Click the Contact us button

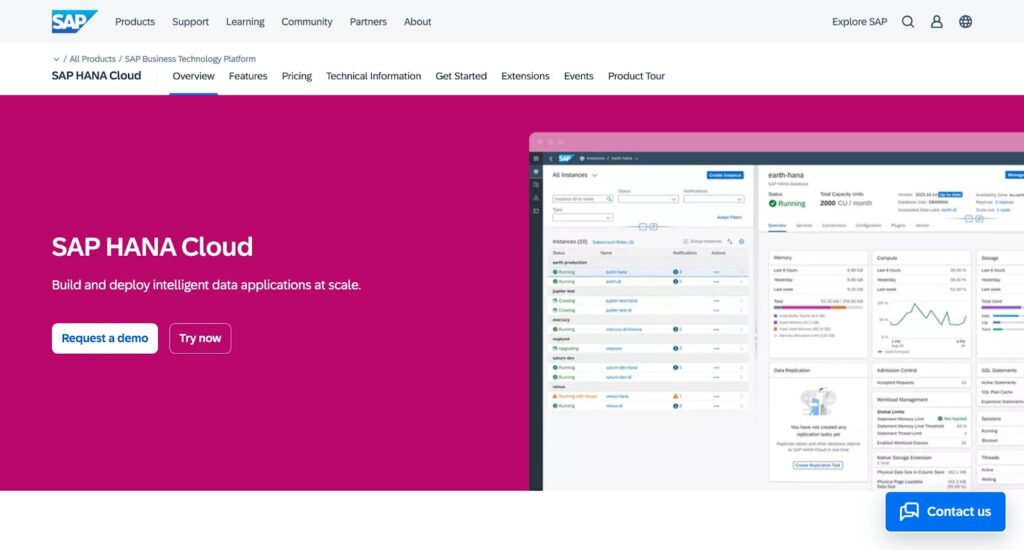pos(945,511)
